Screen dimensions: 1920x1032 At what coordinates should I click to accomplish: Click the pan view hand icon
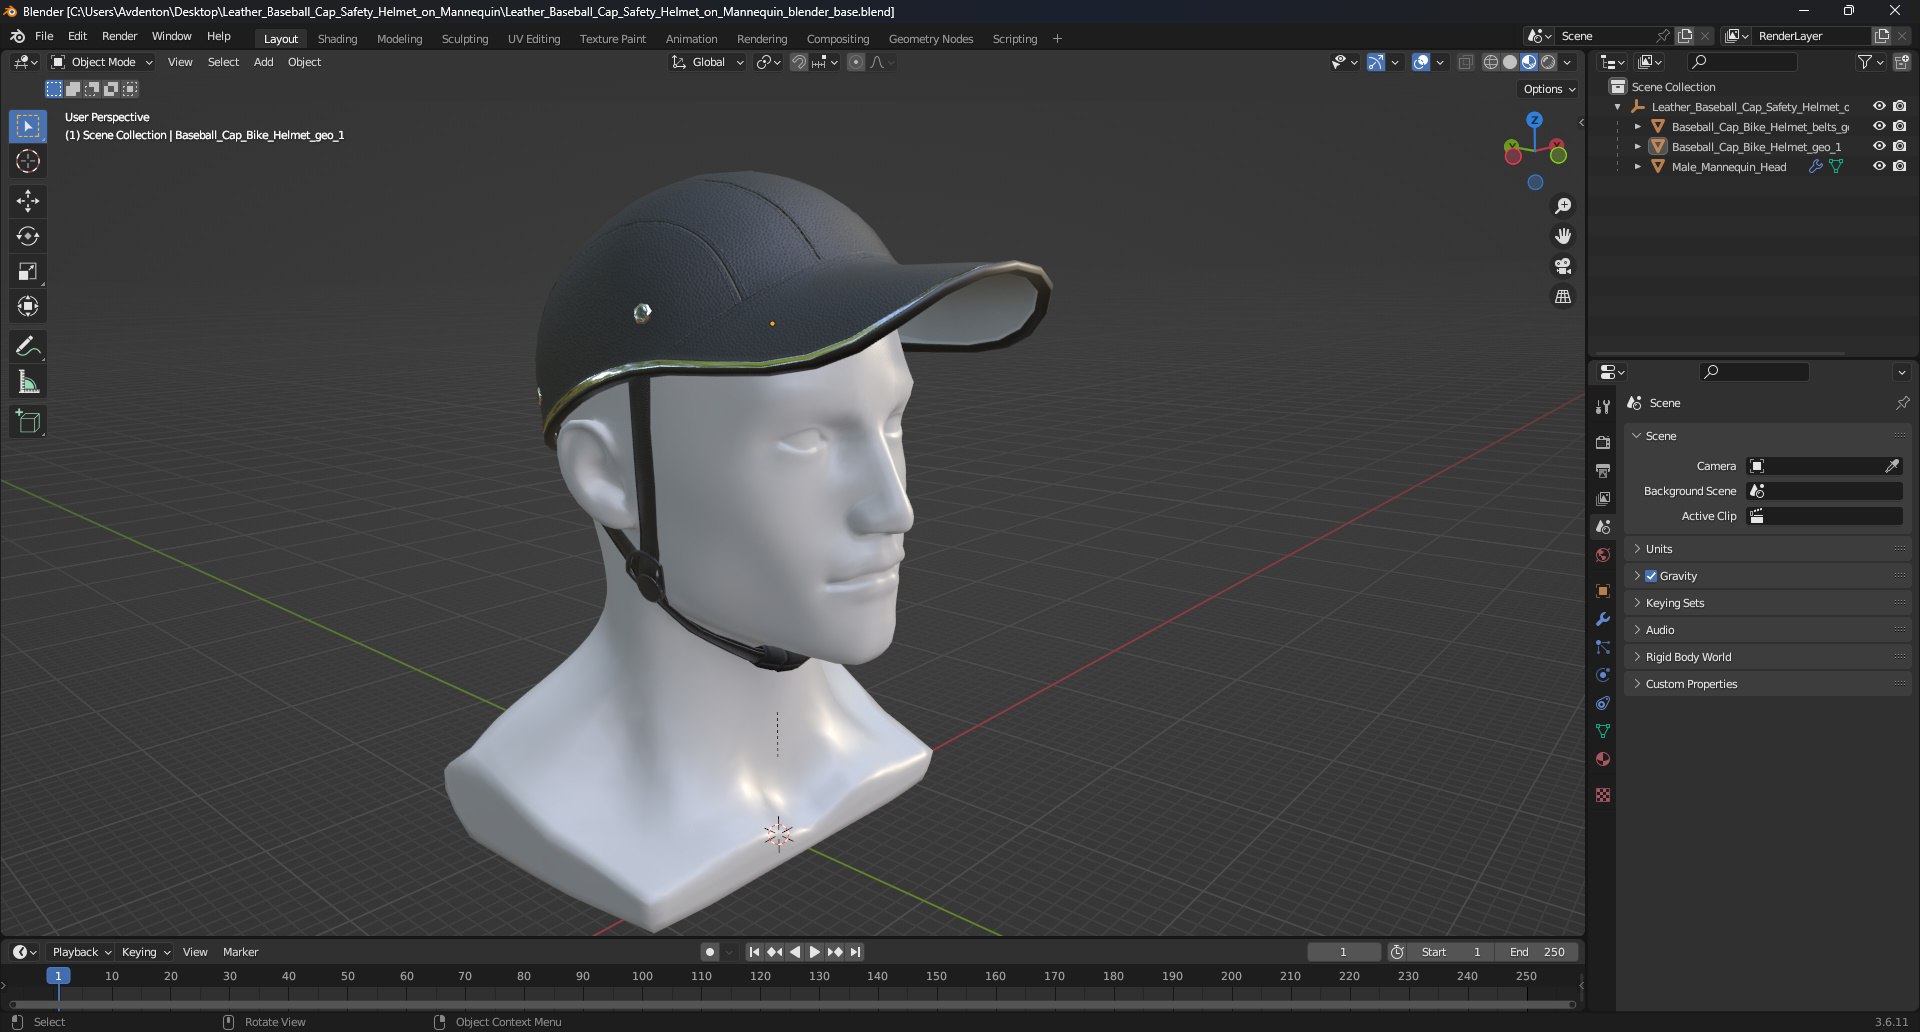(x=1562, y=236)
